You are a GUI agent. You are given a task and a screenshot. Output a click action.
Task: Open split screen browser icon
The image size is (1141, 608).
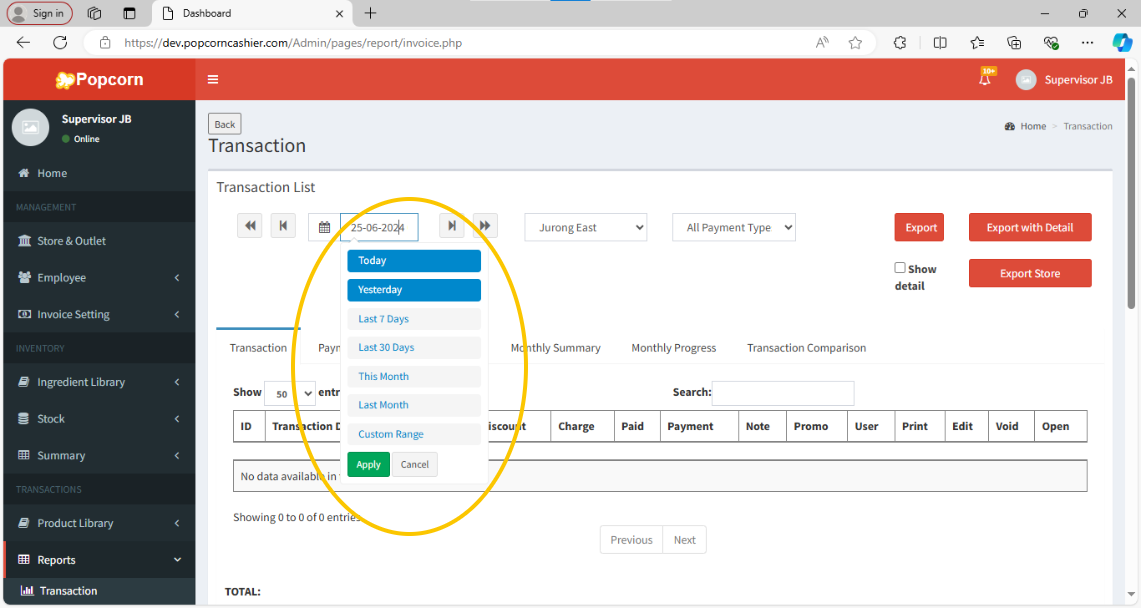940,43
